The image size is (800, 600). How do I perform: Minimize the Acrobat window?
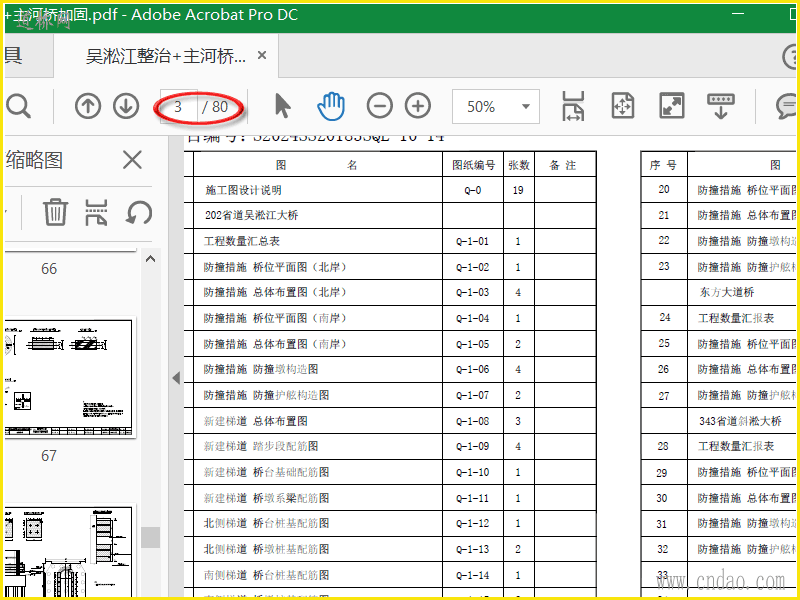[x=738, y=13]
